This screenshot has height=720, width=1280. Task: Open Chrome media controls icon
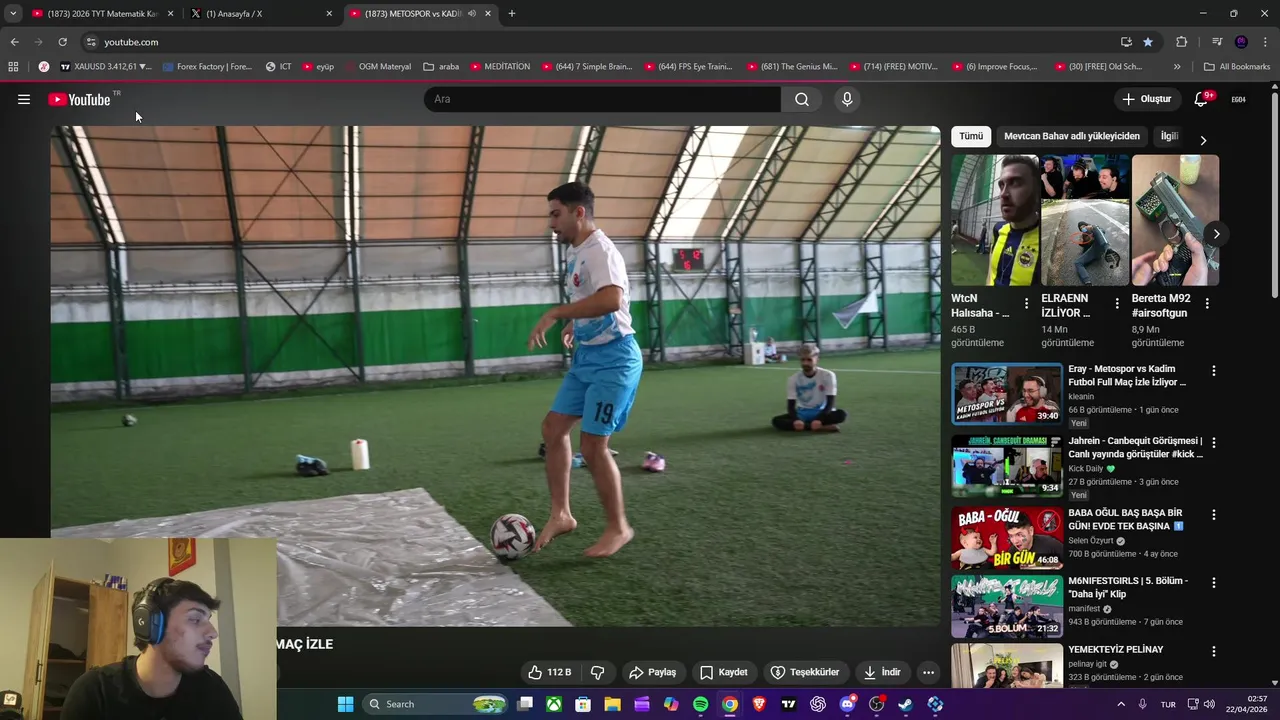(x=1217, y=42)
